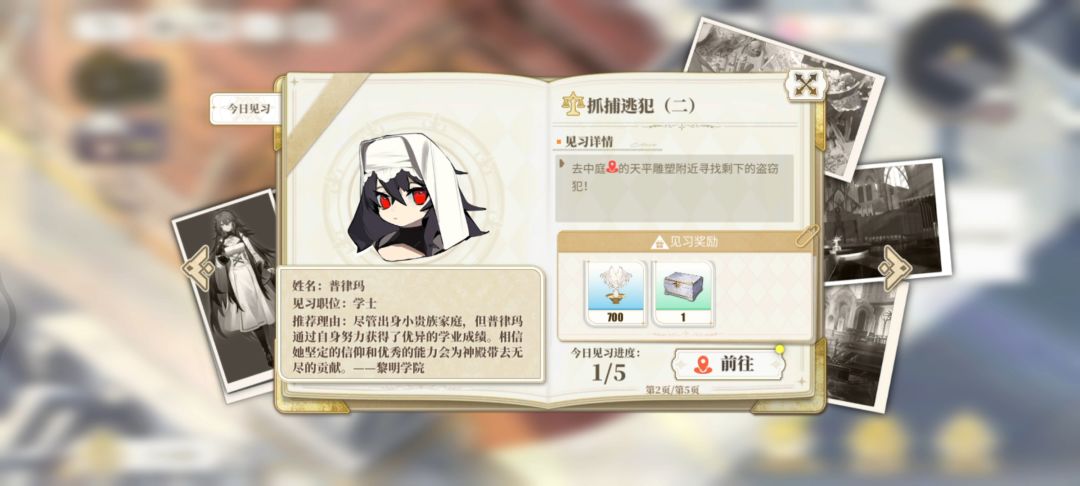Close the book with crossed-arrows icon
This screenshot has width=1080, height=486.
click(x=804, y=85)
